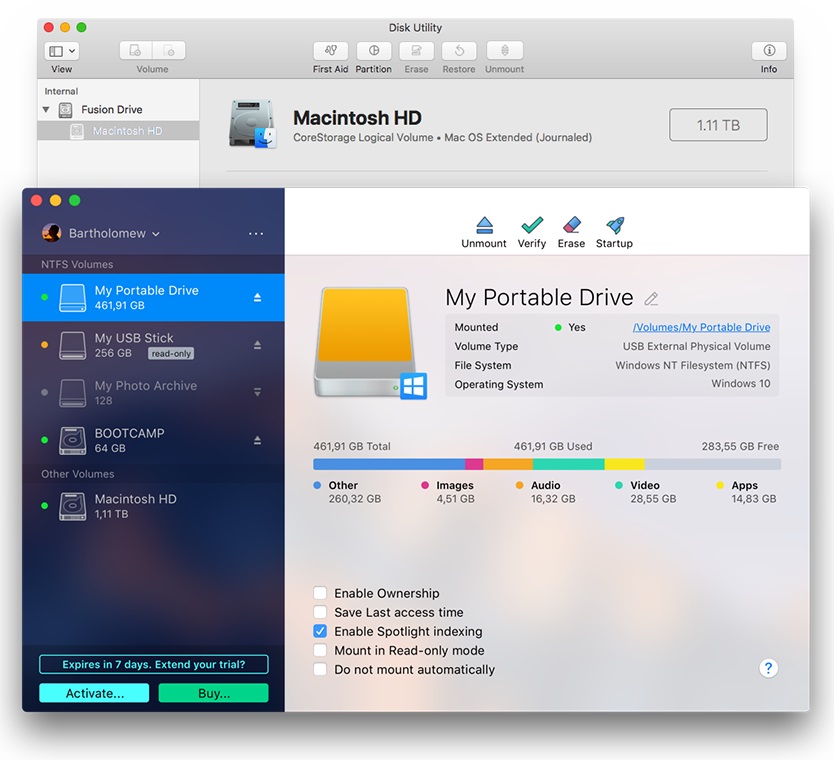Select My USB Stick volume
This screenshot has height=760, width=834.
tap(153, 345)
